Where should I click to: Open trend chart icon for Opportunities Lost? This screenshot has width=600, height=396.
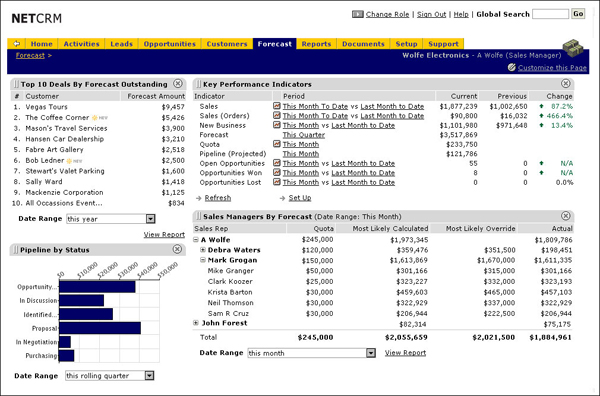[x=277, y=182]
